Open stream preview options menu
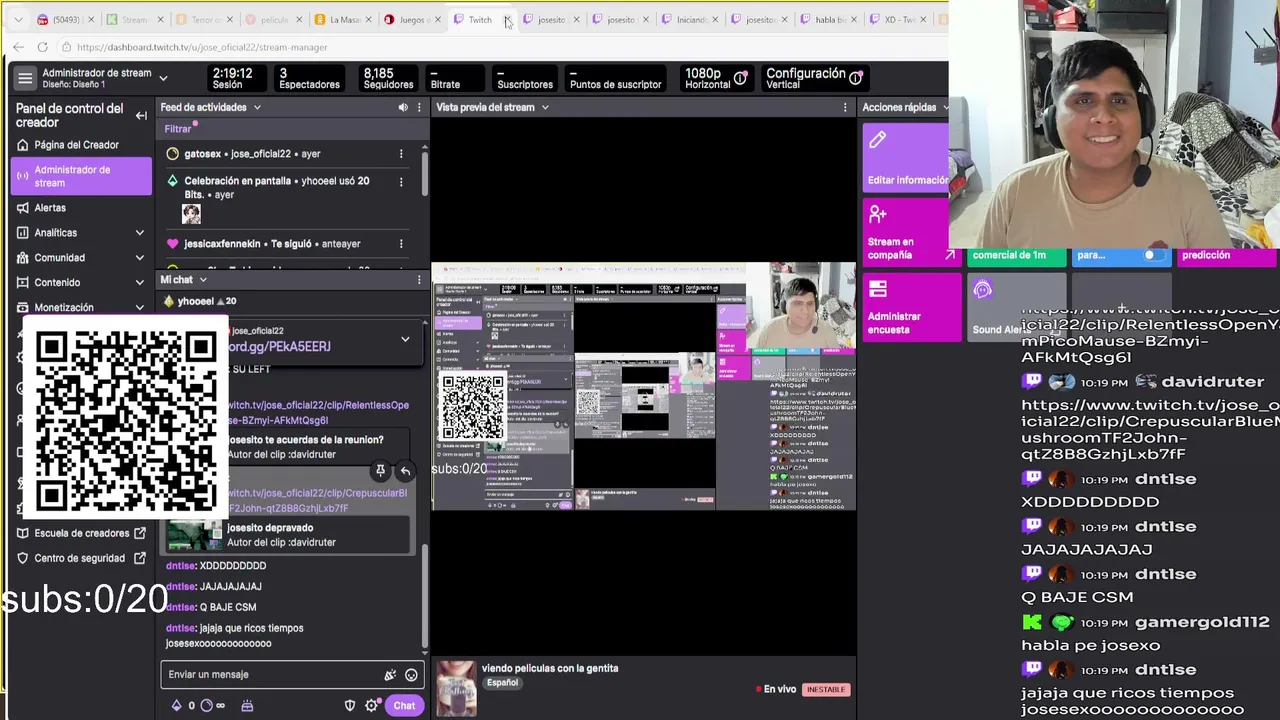Viewport: 1280px width, 720px height. [845, 107]
